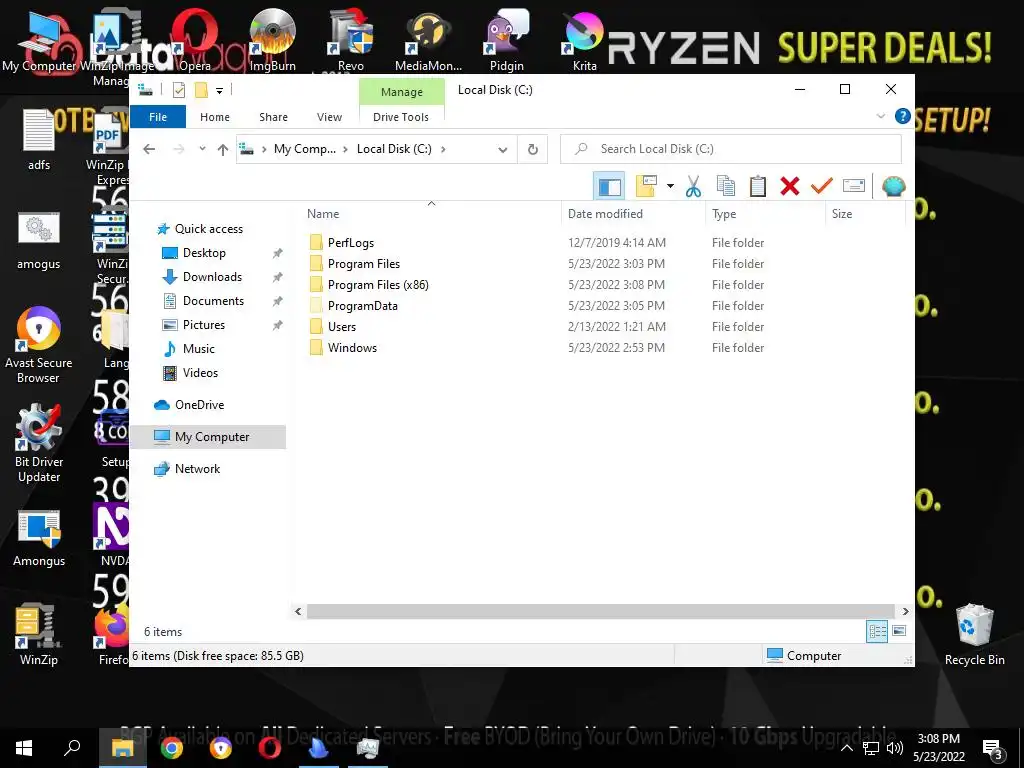Select Avast Secure Browser desktop icon
The image size is (1024, 768).
pyautogui.click(x=39, y=345)
